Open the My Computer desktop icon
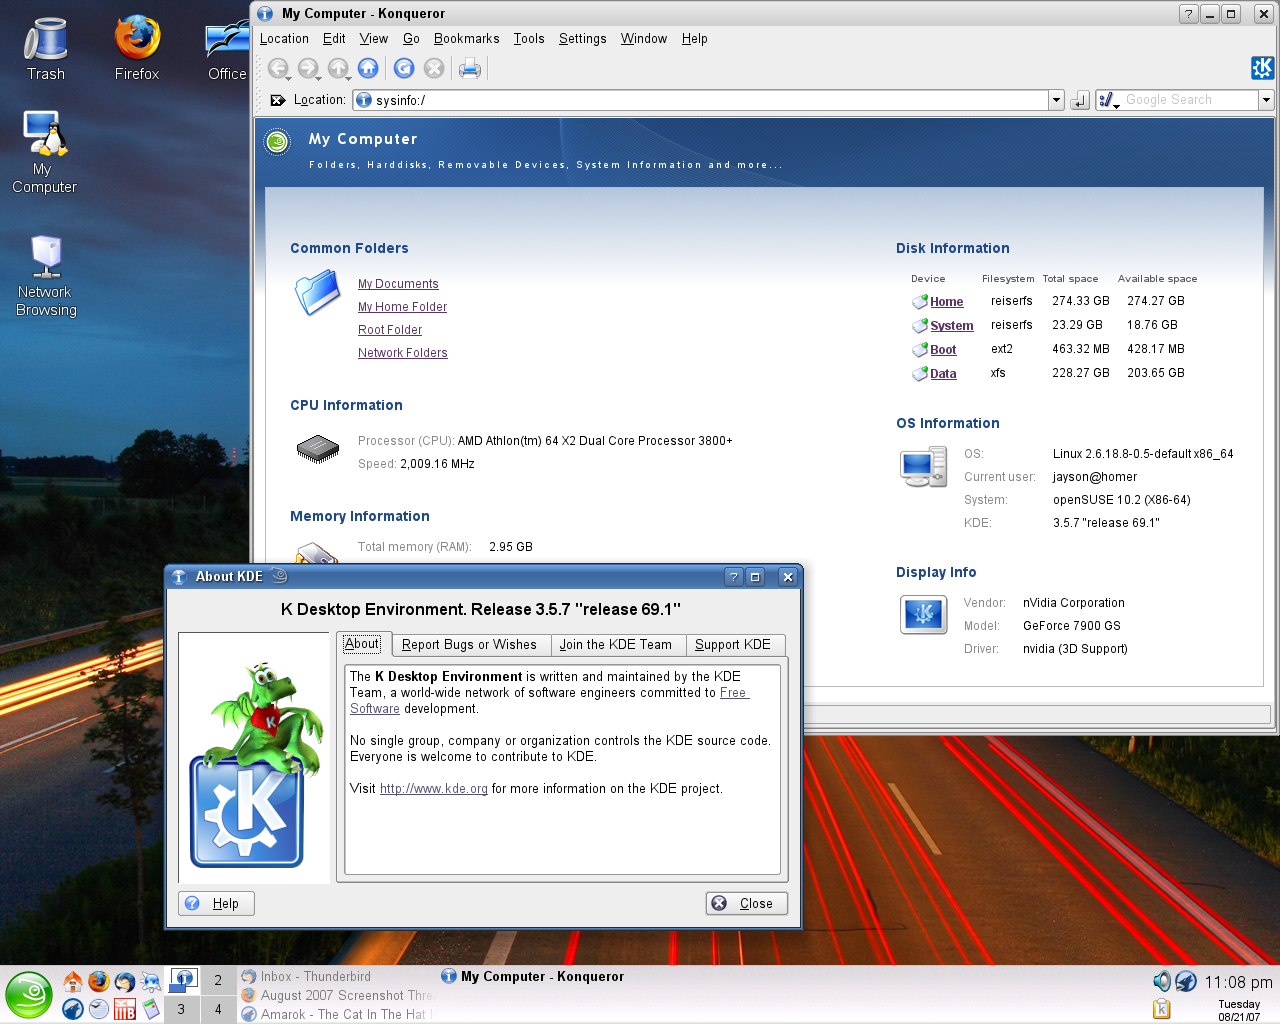 pyautogui.click(x=44, y=152)
